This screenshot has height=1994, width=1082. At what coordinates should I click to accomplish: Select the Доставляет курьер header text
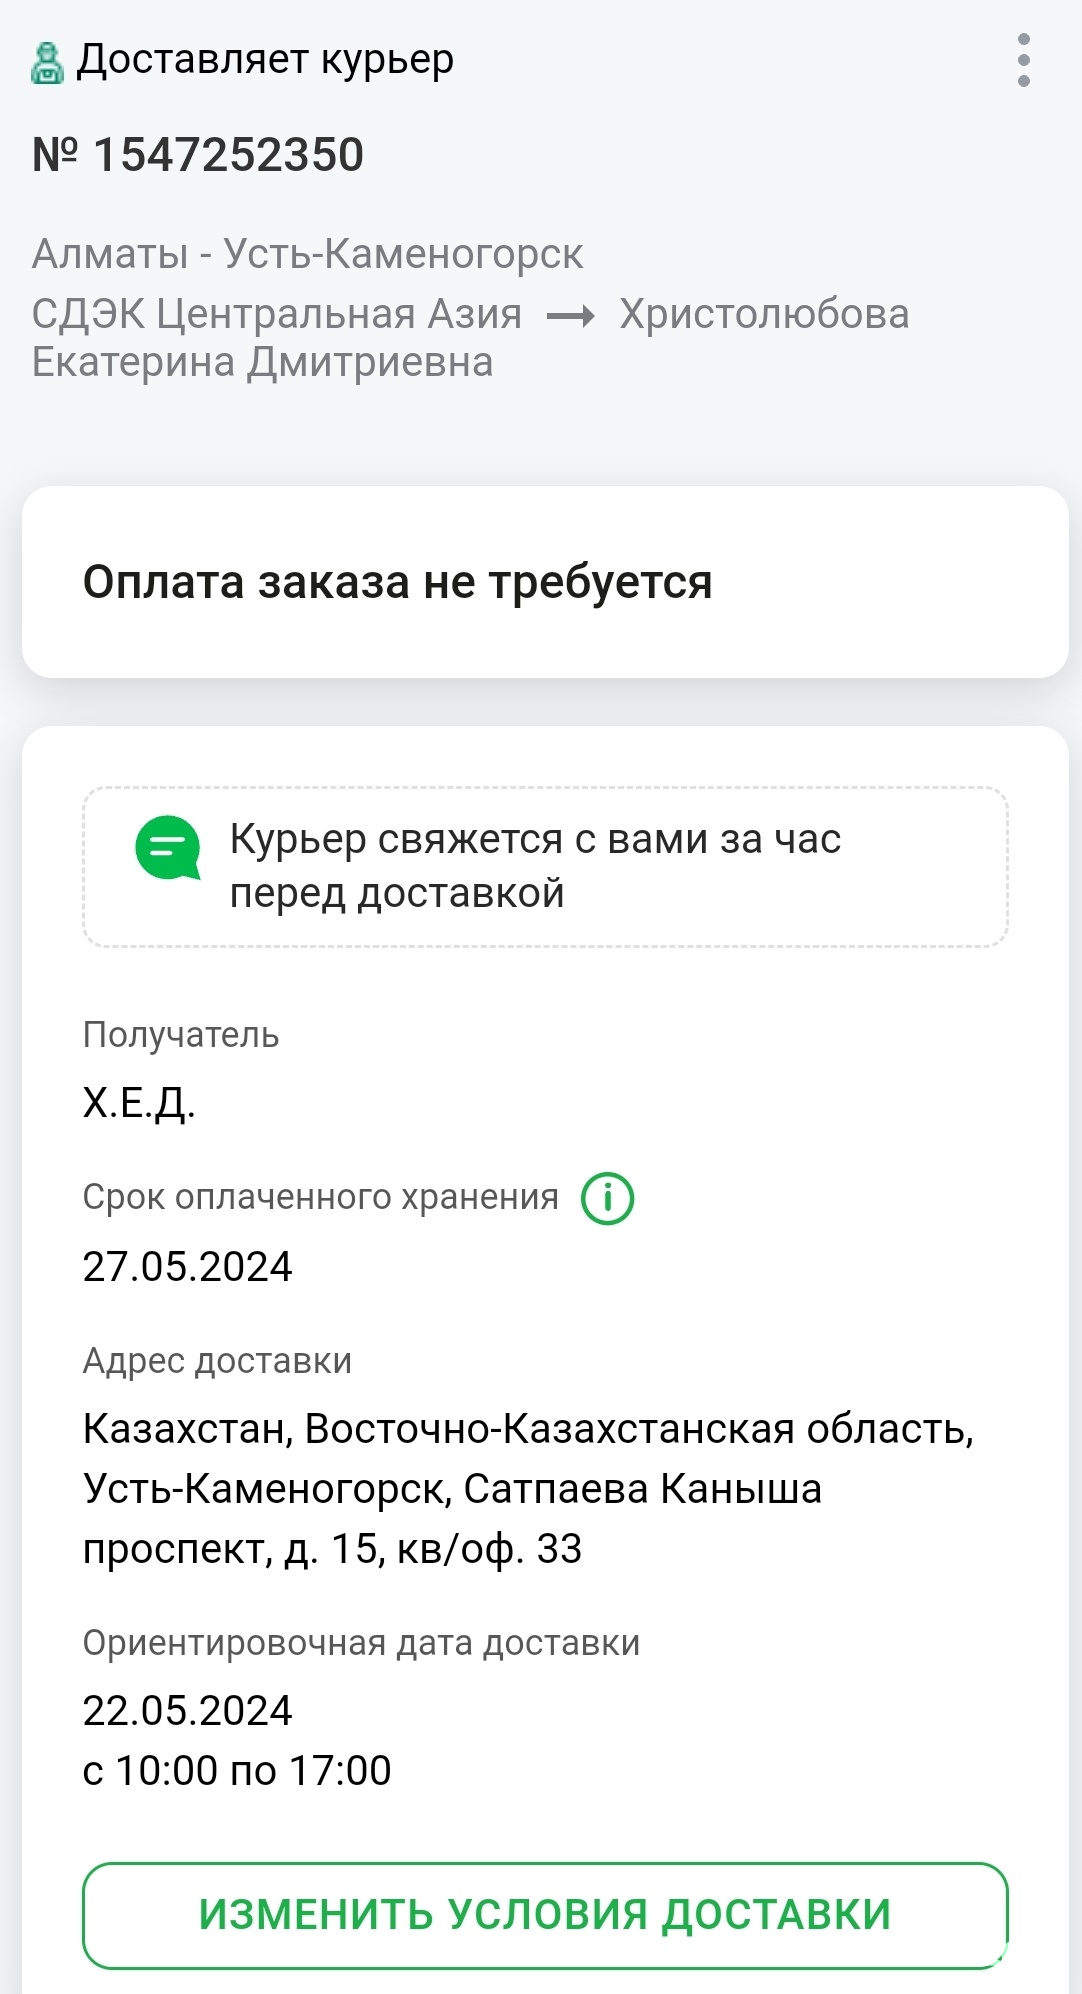(x=265, y=60)
